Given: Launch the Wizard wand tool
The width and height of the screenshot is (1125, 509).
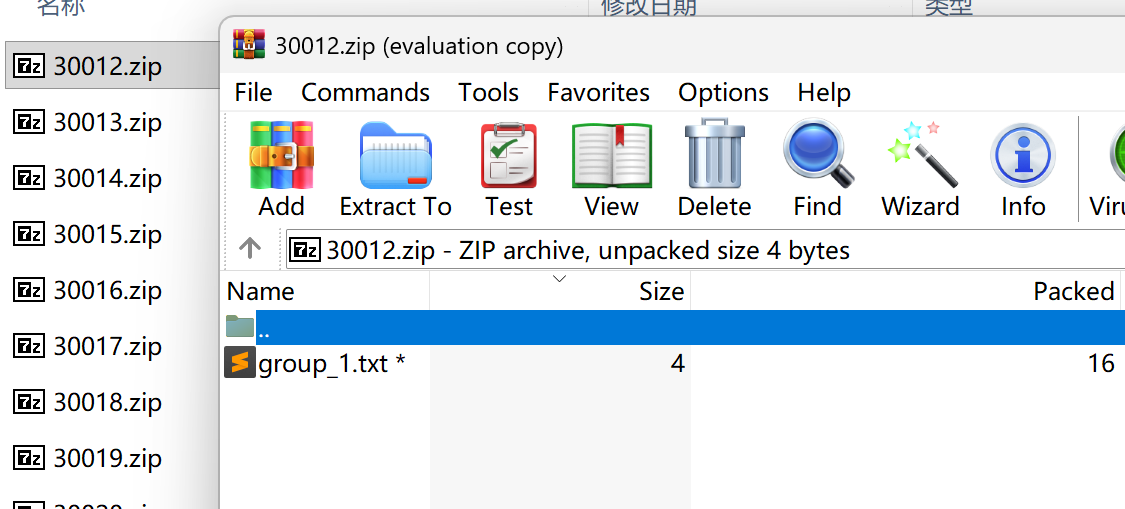Looking at the screenshot, I should [920, 155].
